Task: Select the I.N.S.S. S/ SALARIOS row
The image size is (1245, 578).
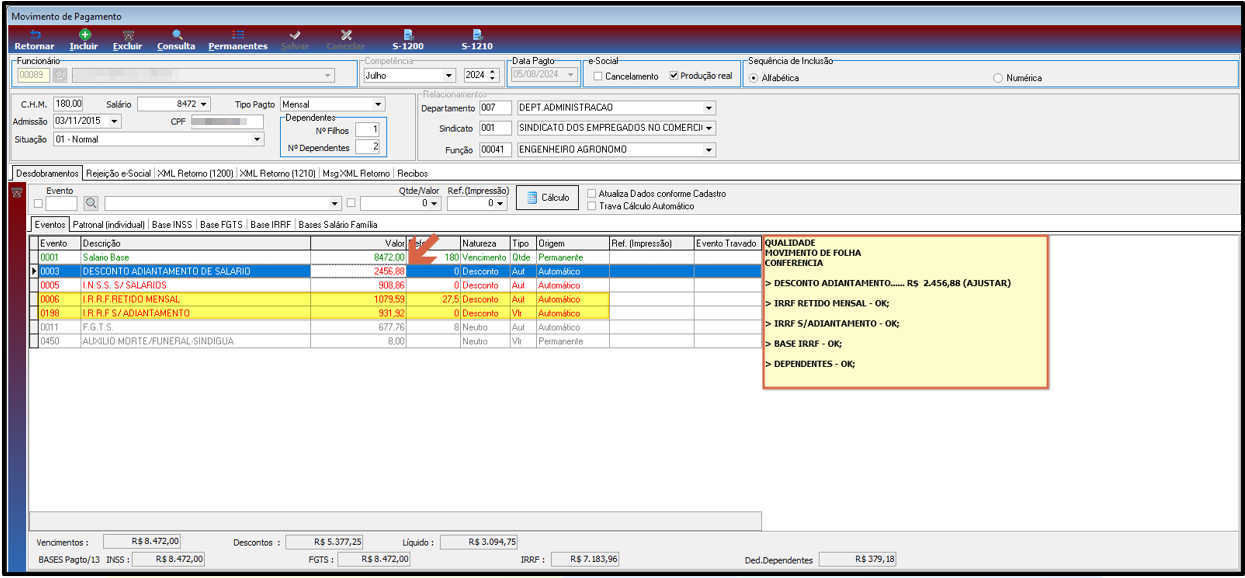Action: pyautogui.click(x=395, y=285)
